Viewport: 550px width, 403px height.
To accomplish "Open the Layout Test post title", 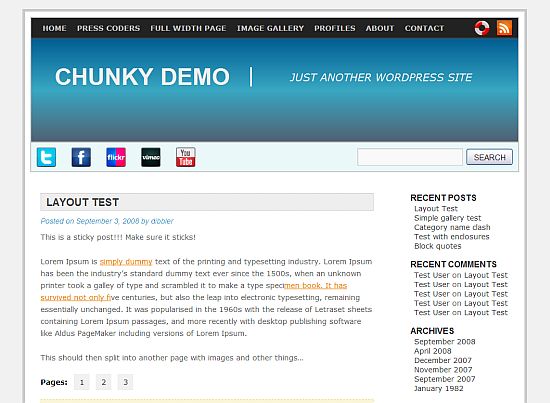I will 82,202.
